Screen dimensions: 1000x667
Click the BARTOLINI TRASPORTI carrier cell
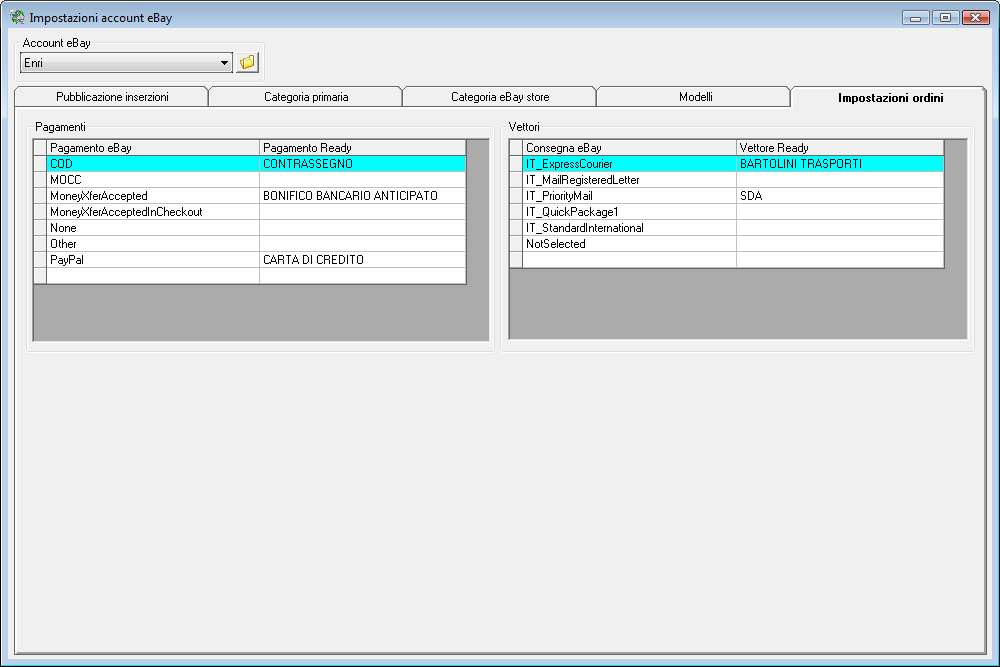pyautogui.click(x=839, y=164)
